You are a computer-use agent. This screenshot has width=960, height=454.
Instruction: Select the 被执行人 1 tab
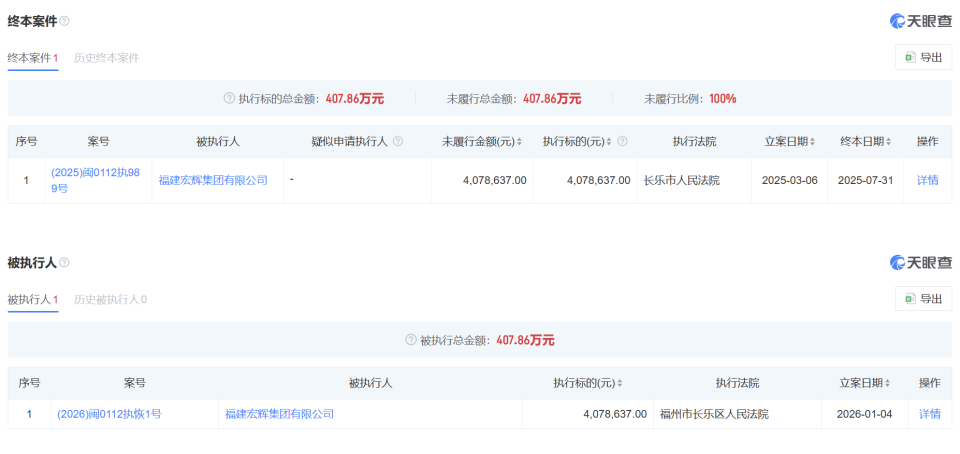pyautogui.click(x=33, y=300)
